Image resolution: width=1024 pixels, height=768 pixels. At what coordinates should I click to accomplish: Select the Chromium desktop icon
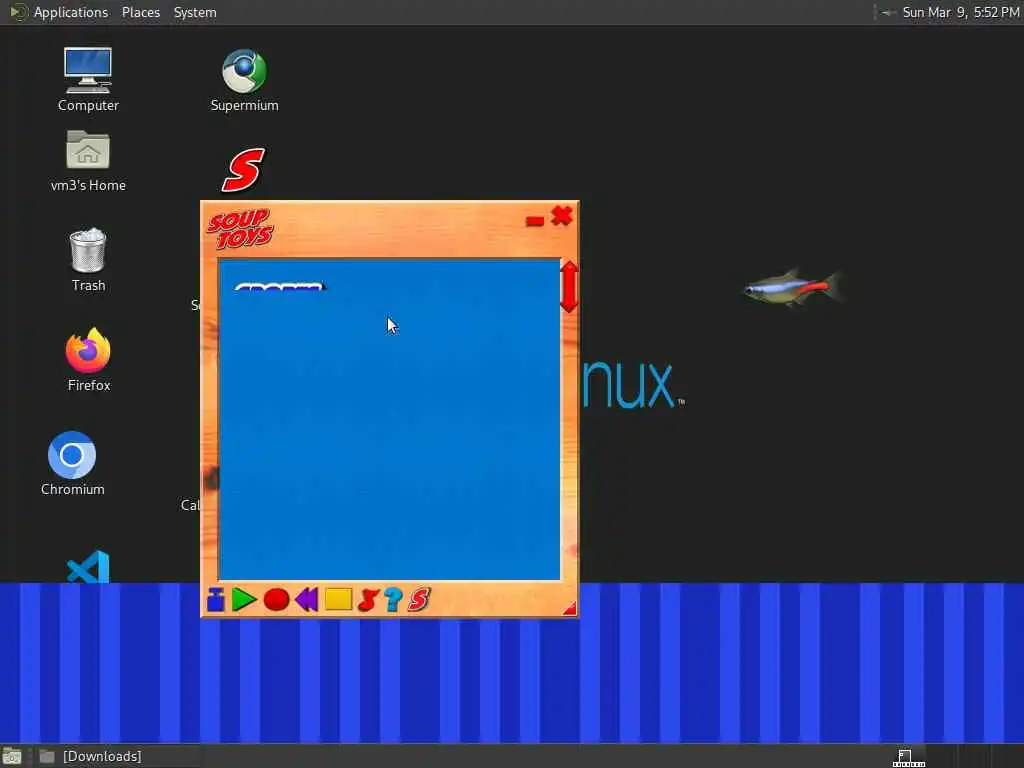click(x=72, y=463)
